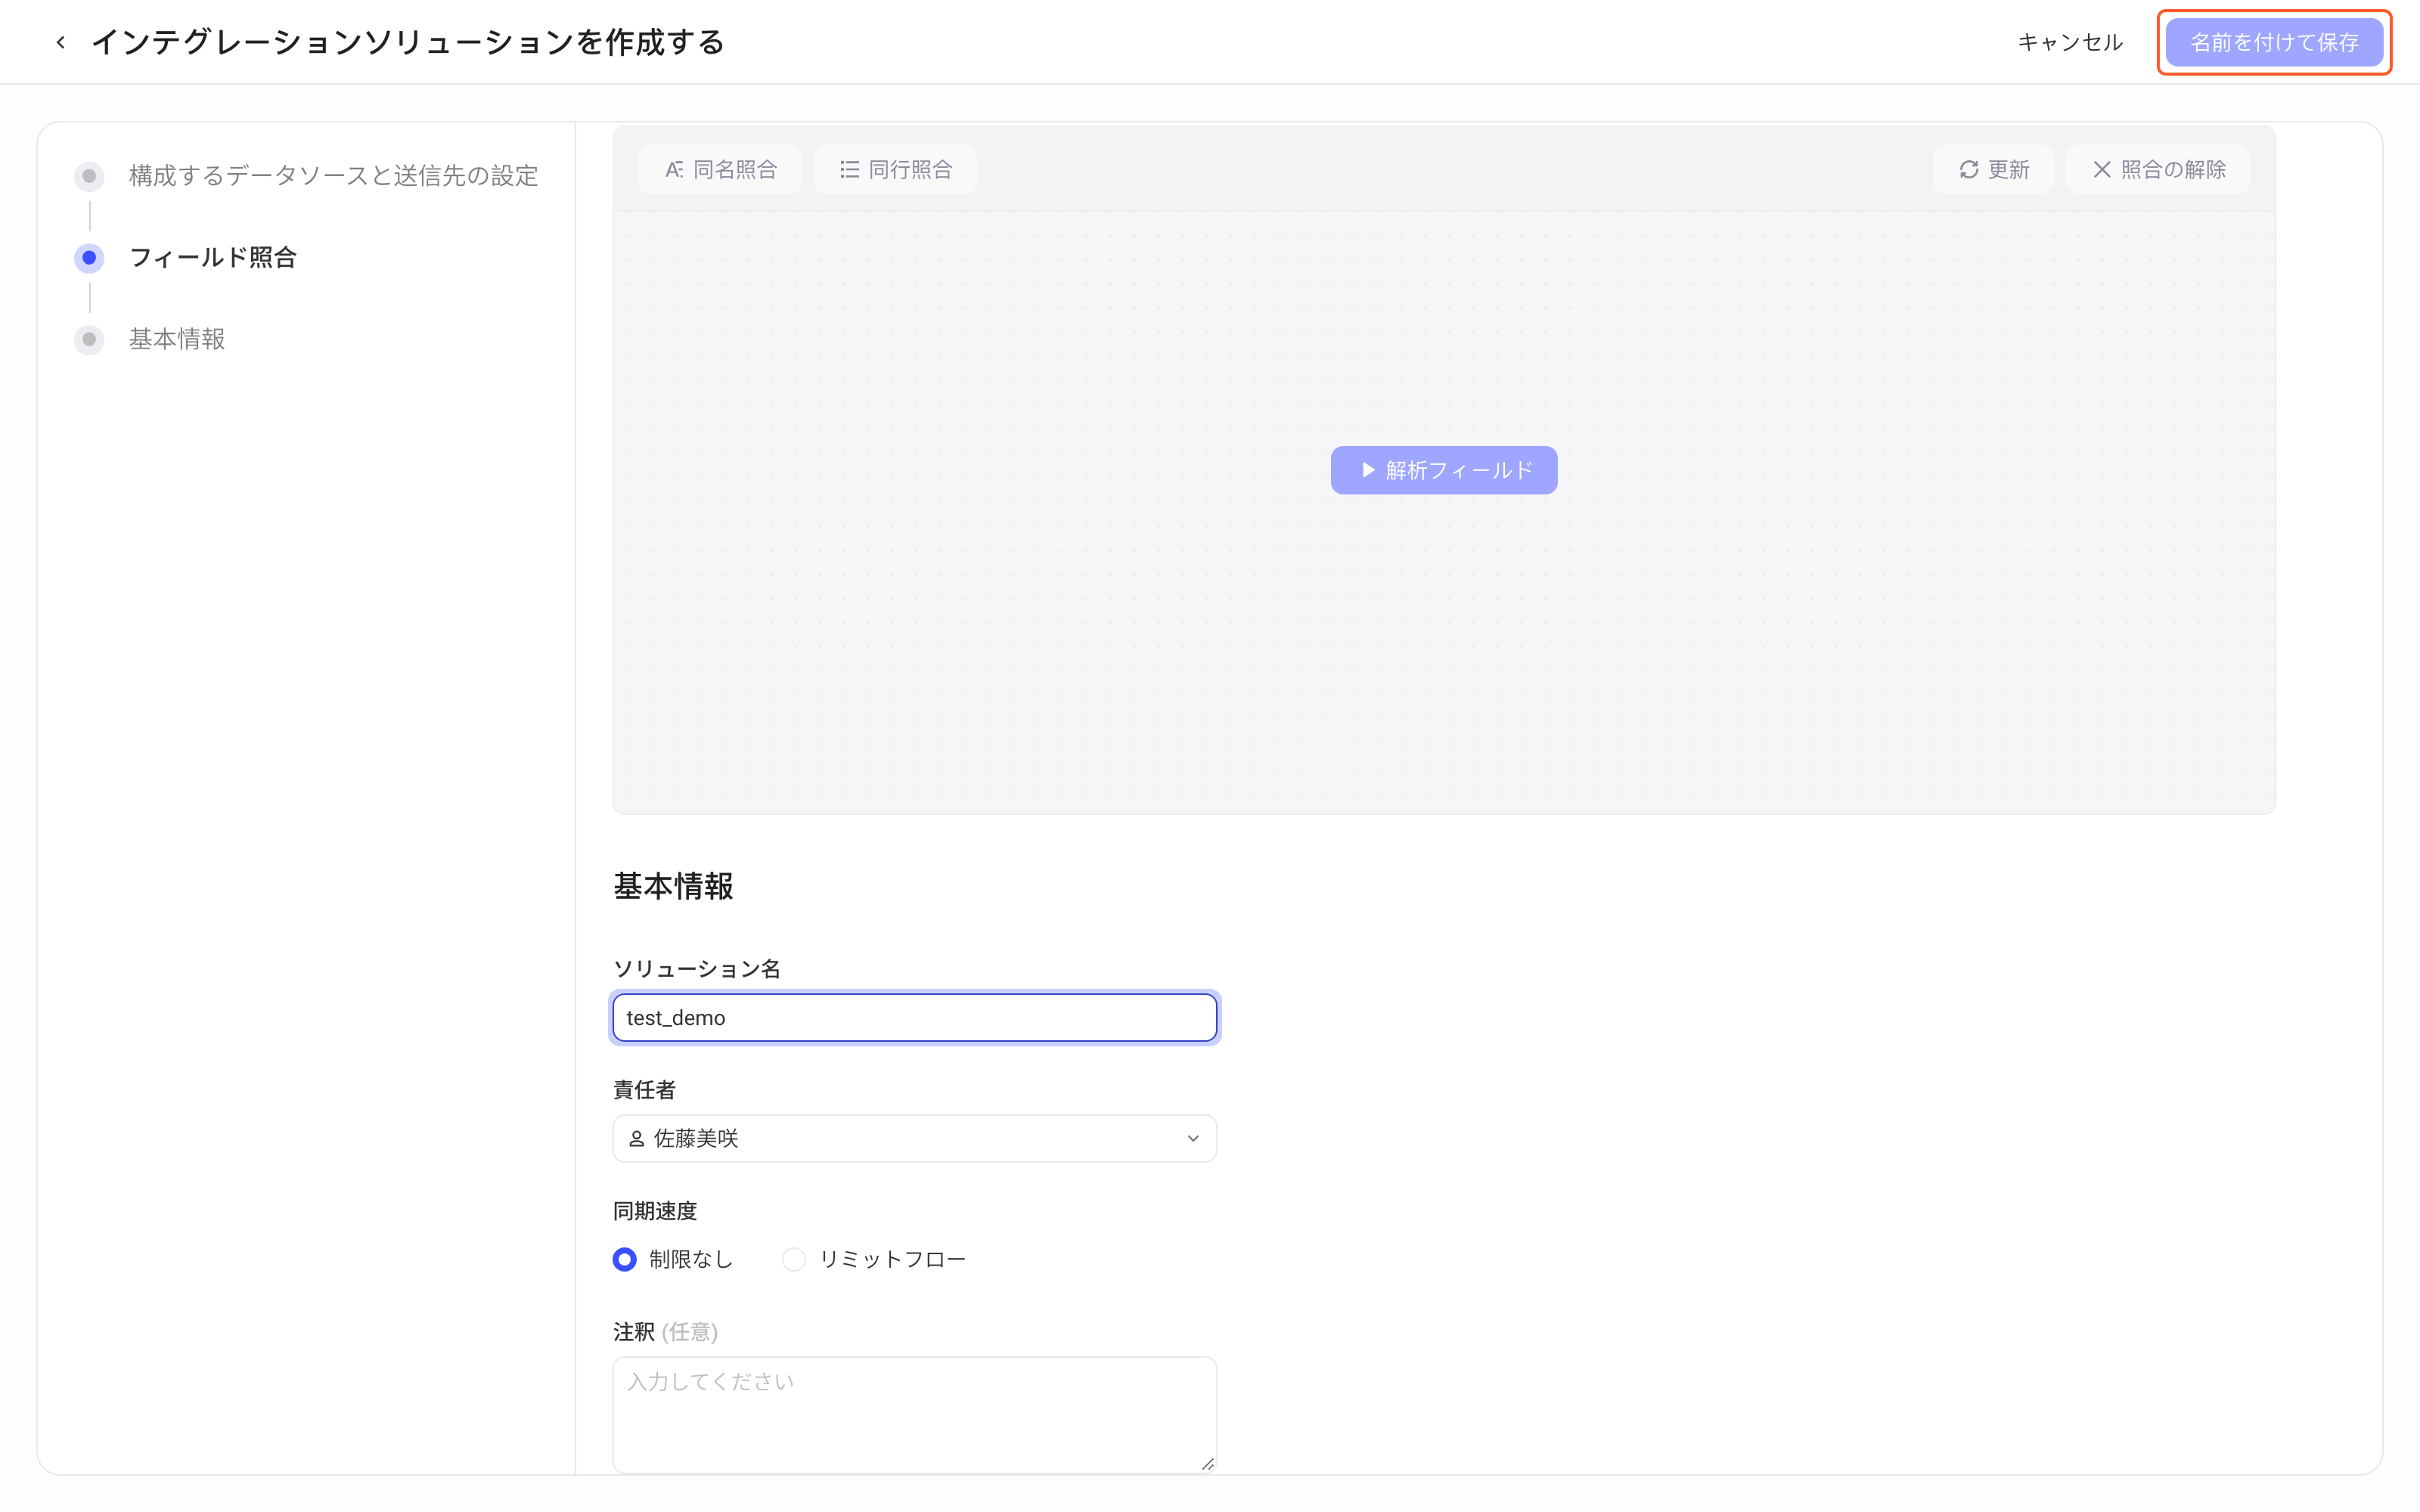Click the 同期速度 label
This screenshot has height=1512, width=2420.
tap(655, 1211)
